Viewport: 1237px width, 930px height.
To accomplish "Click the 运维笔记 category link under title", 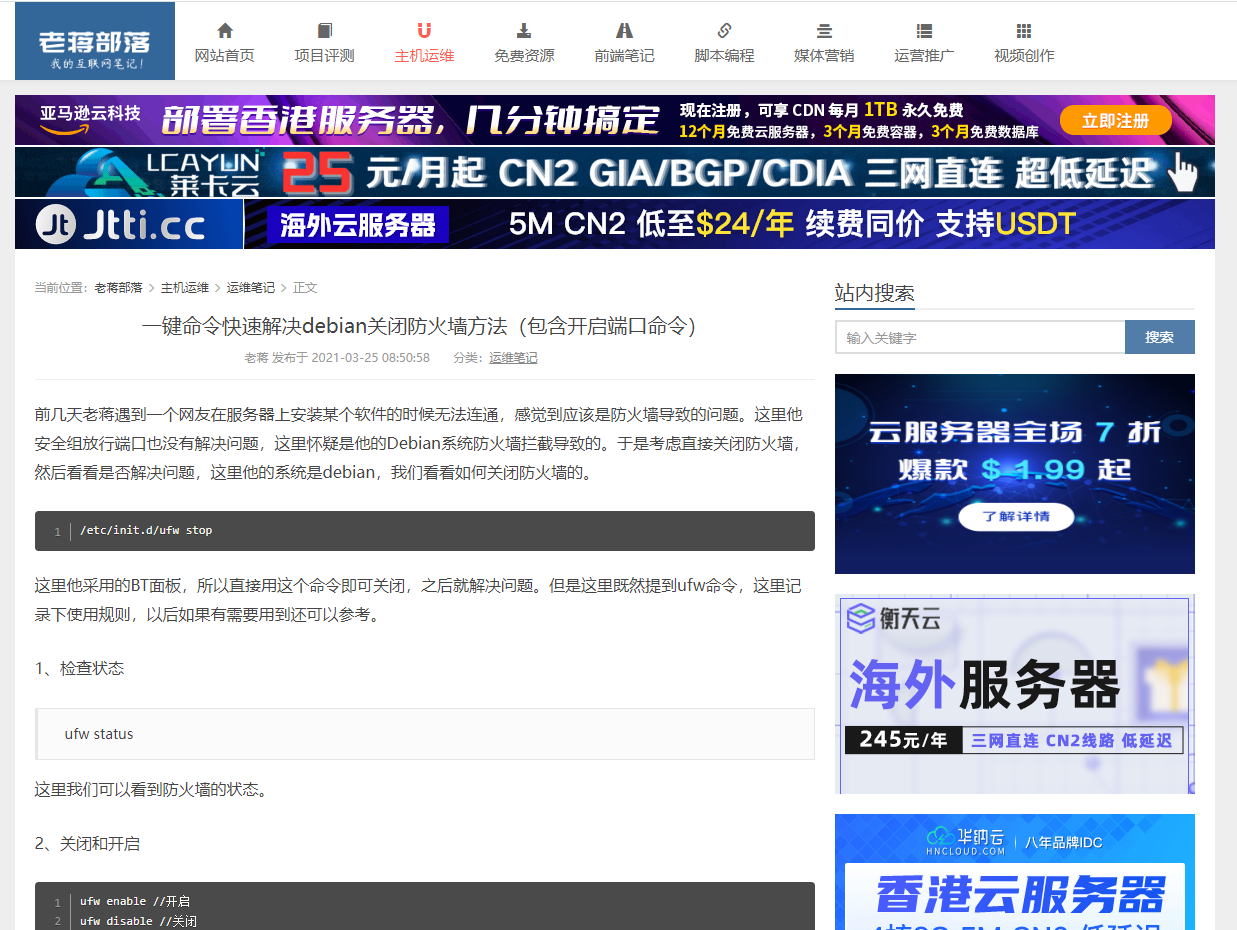I will coord(513,358).
